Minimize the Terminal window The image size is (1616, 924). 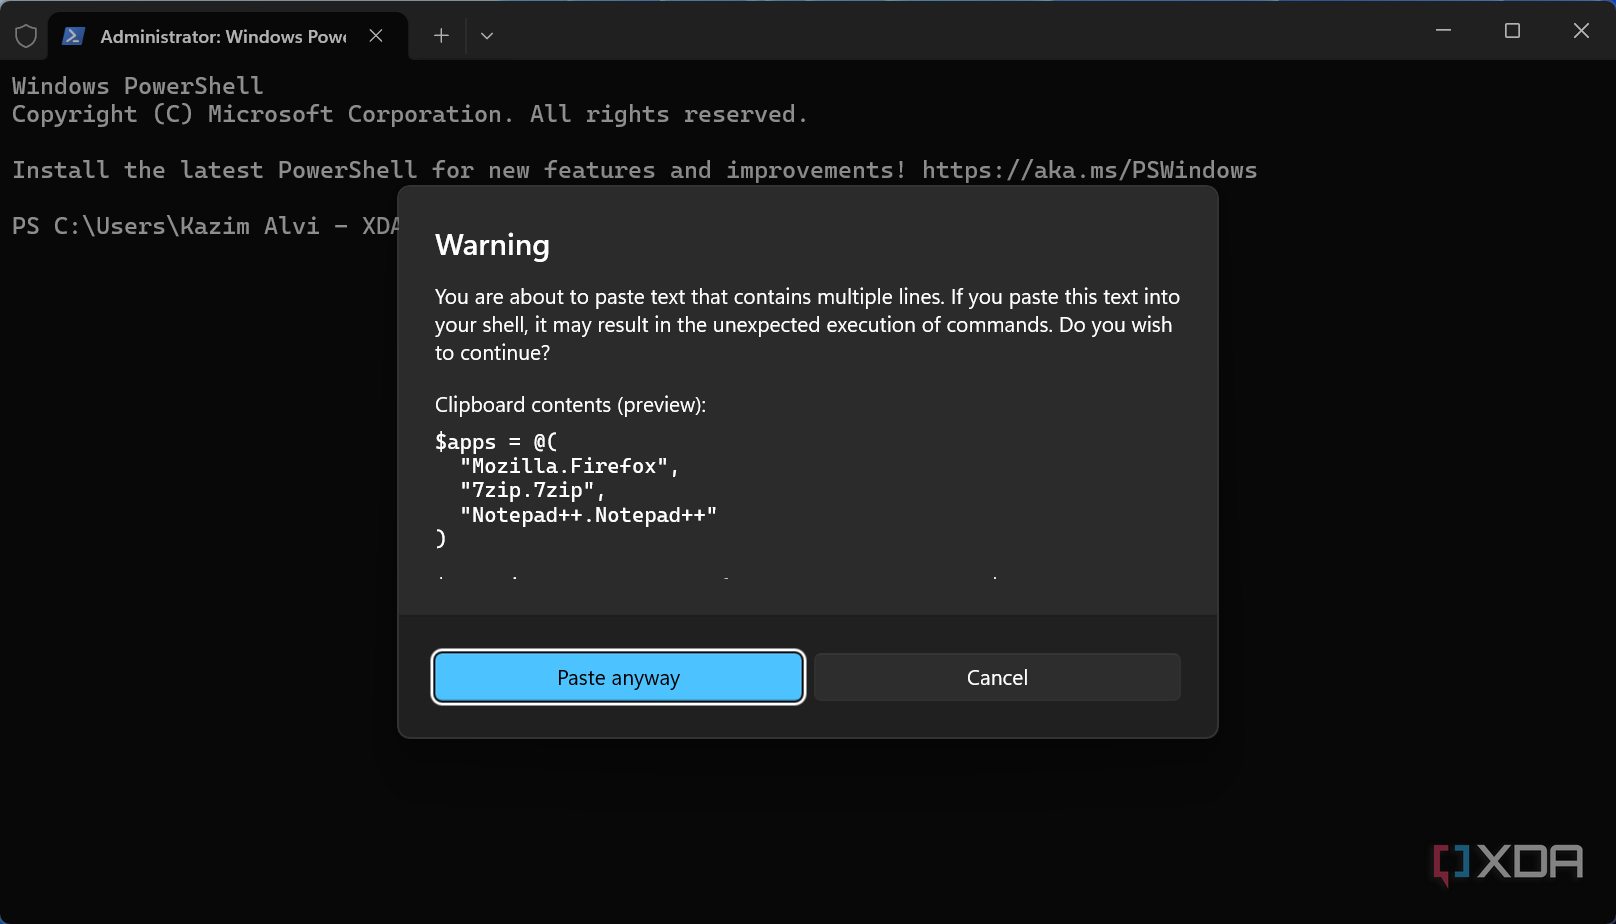click(x=1443, y=31)
